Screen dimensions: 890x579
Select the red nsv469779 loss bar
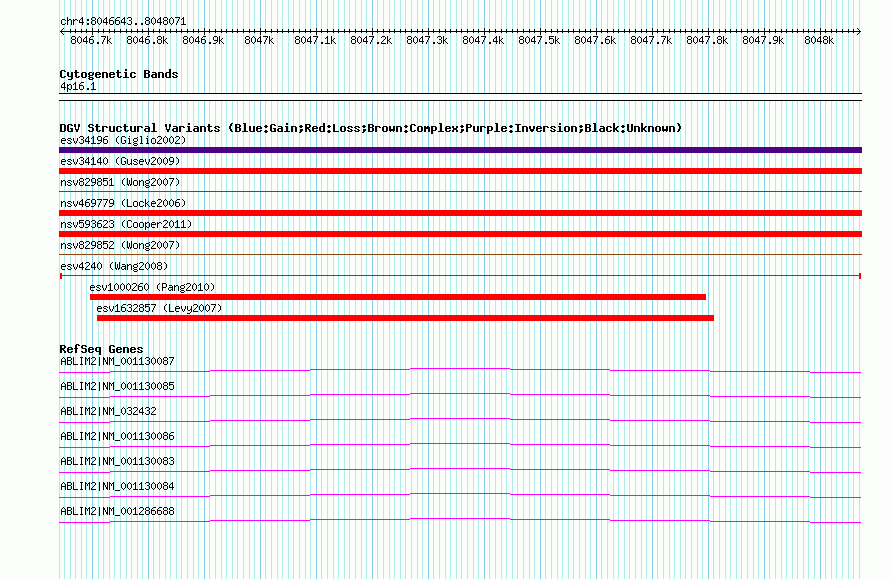460,213
